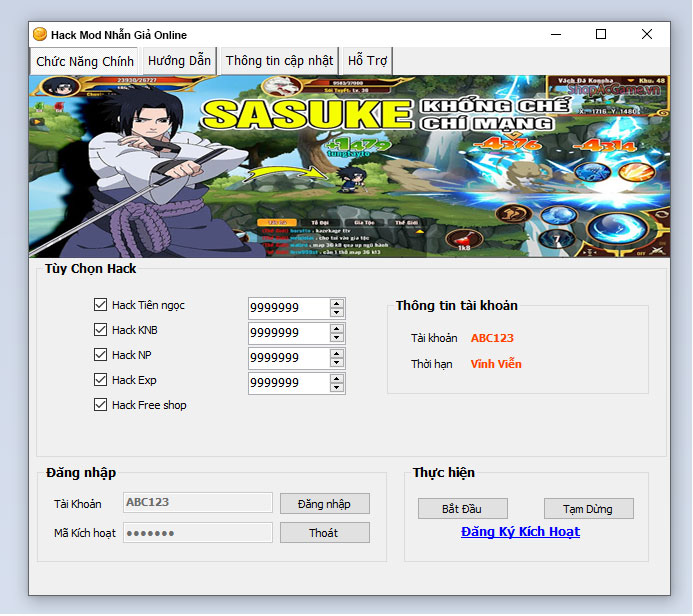Close the Hack Mod Nhẫn Giả window
Image resolution: width=693 pixels, height=616 pixels.
tap(647, 34)
